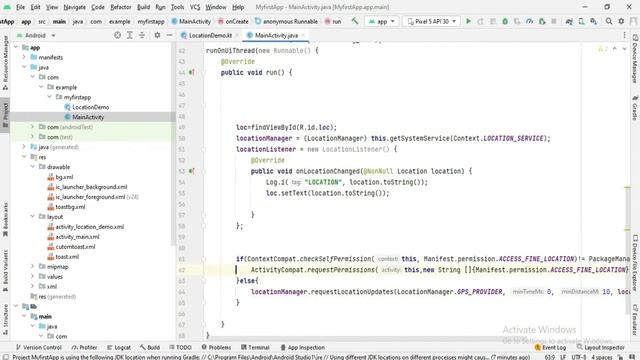Viewport: 640px width, 360px height.
Task: Open the Version Control tool window
Action: pyautogui.click(x=38, y=347)
